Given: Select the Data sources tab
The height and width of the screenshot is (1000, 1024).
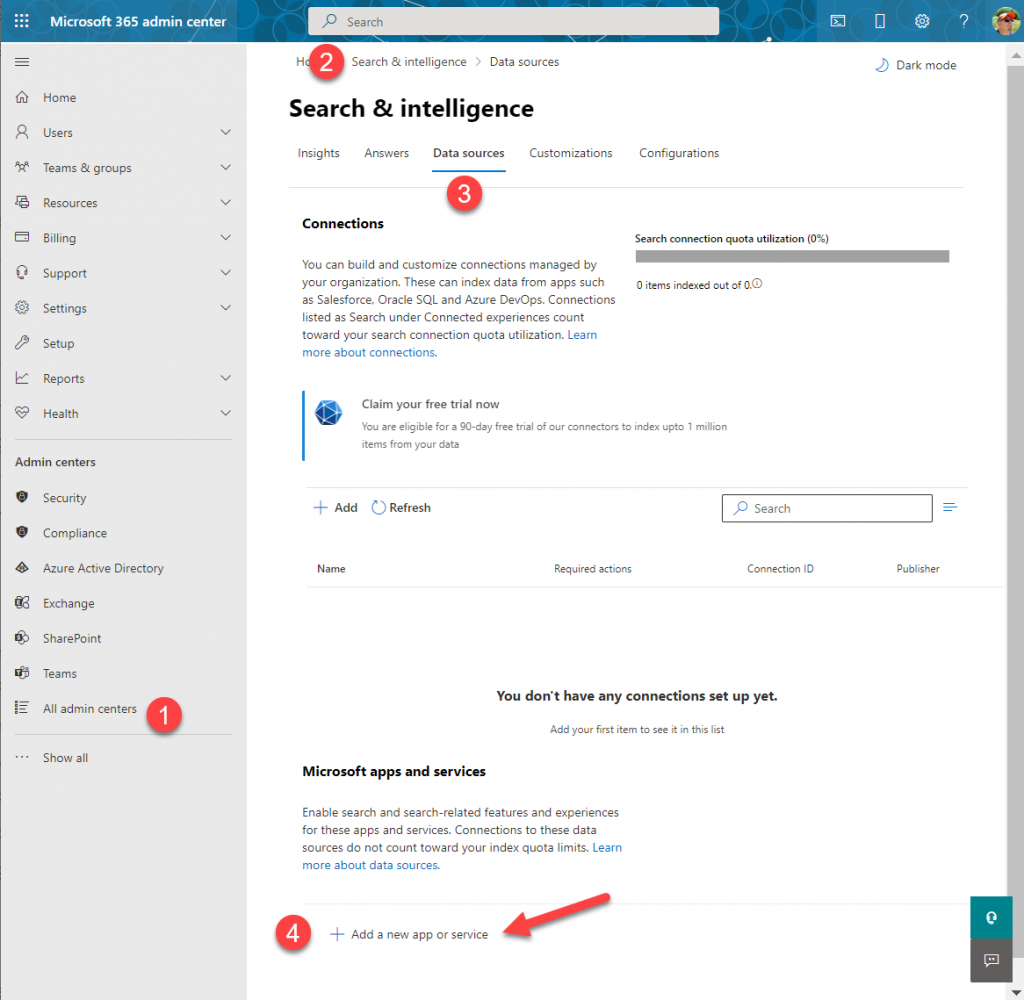Looking at the screenshot, I should click(468, 153).
